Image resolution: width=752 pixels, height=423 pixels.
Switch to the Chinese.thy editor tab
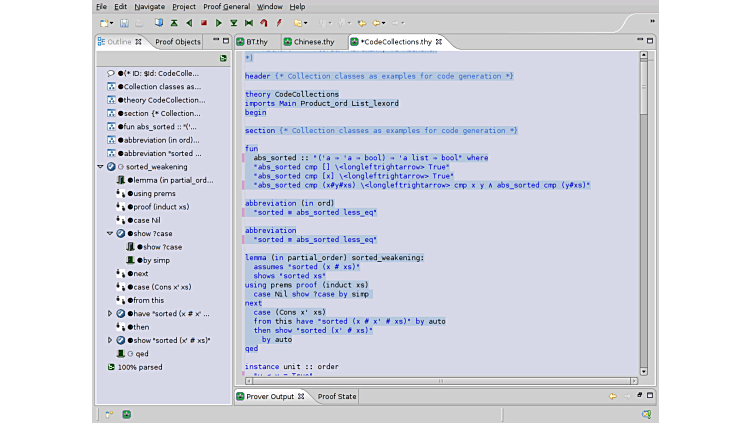pos(314,42)
